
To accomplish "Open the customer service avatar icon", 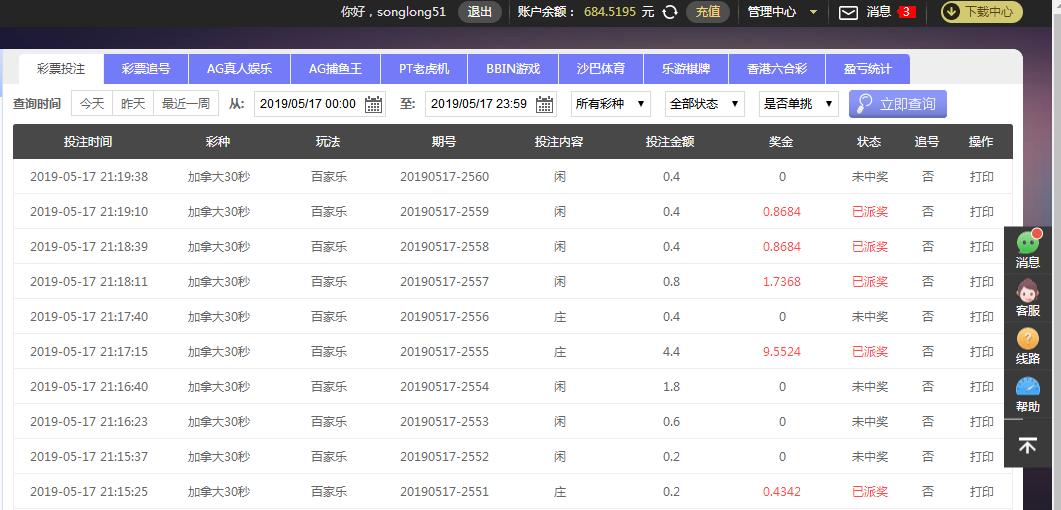I will tap(1027, 291).
